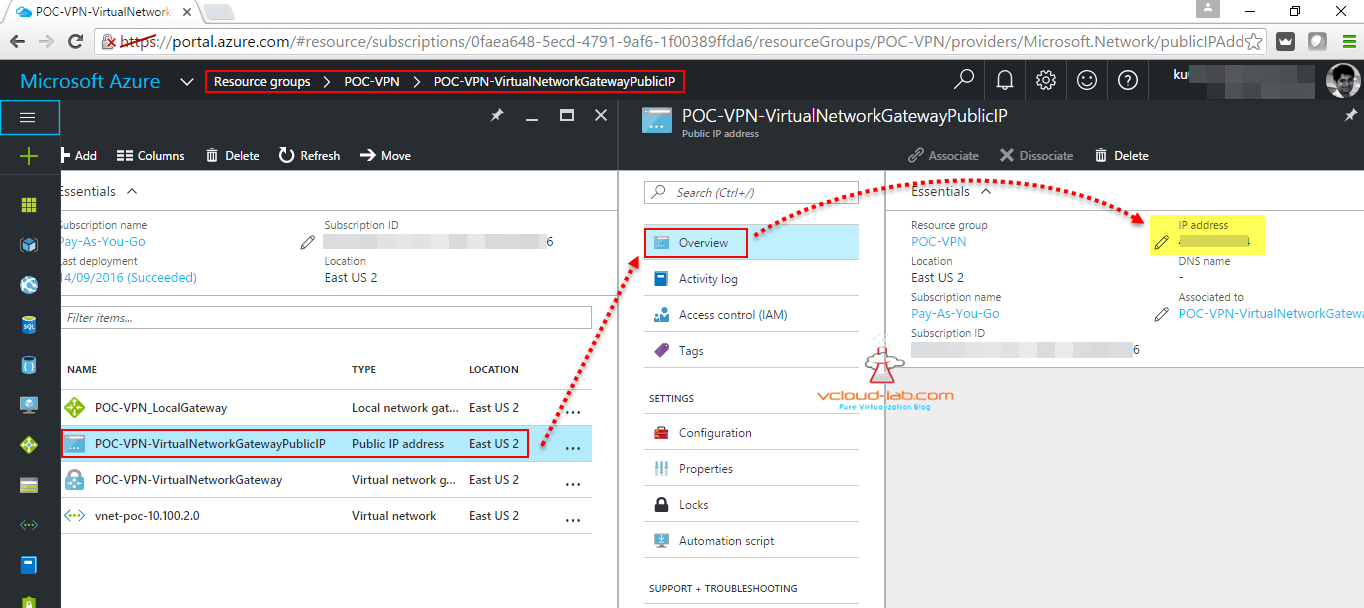
Task: Edit the highlighted IP address via pencil icon
Action: [1161, 241]
